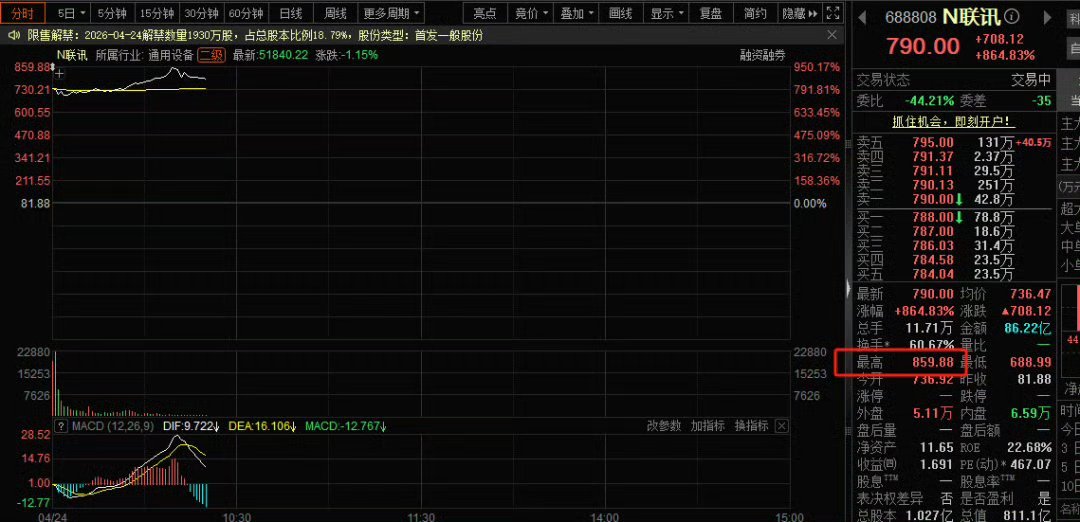Switch to the 日线 daily chart
Image resolution: width=1080 pixels, height=522 pixels.
click(x=291, y=13)
